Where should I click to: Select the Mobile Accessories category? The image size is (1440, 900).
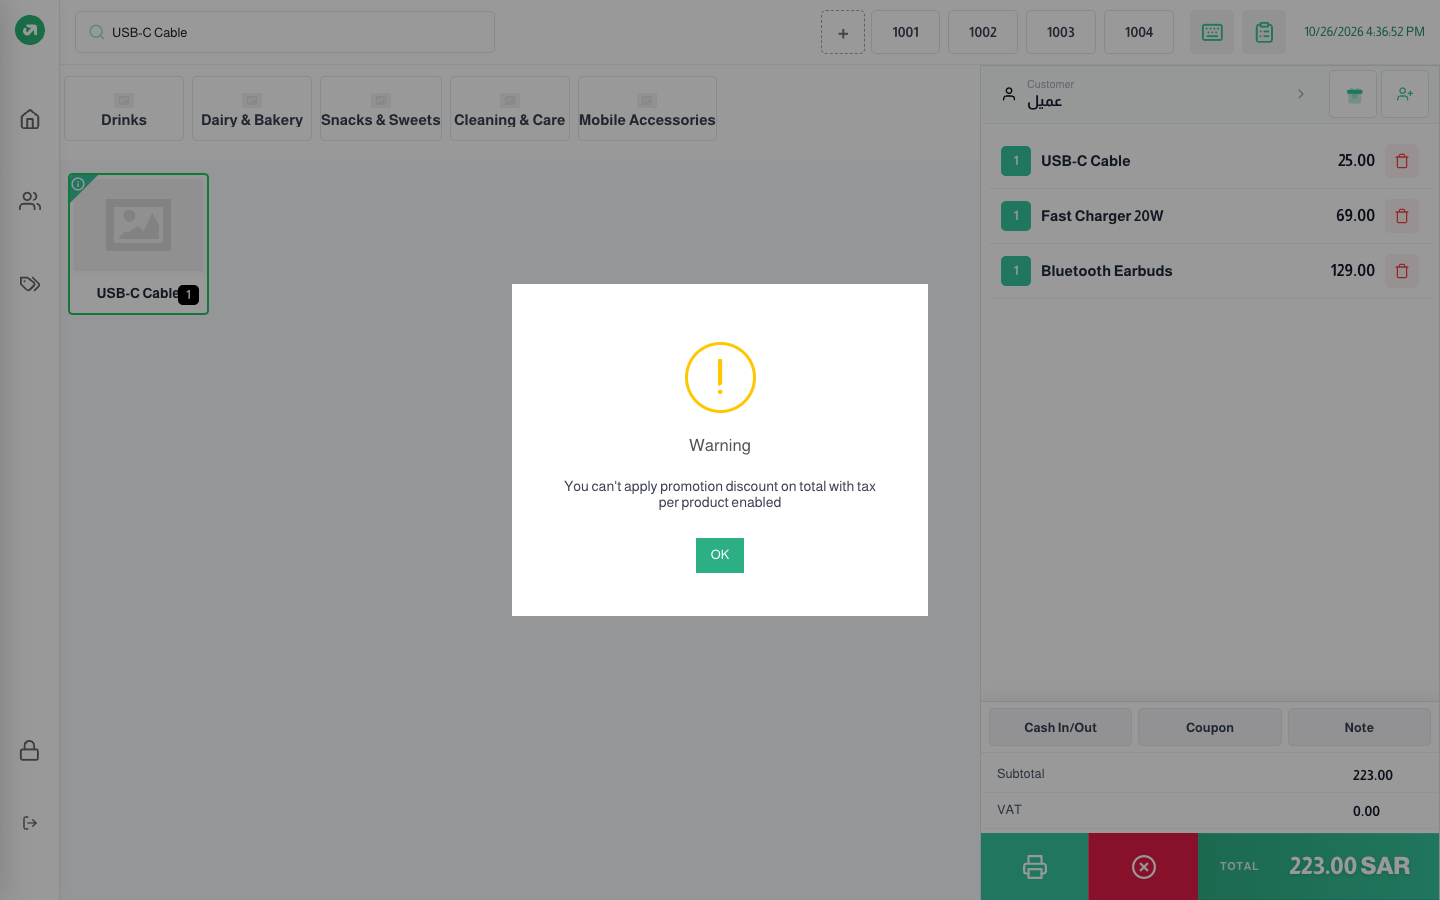pyautogui.click(x=647, y=108)
